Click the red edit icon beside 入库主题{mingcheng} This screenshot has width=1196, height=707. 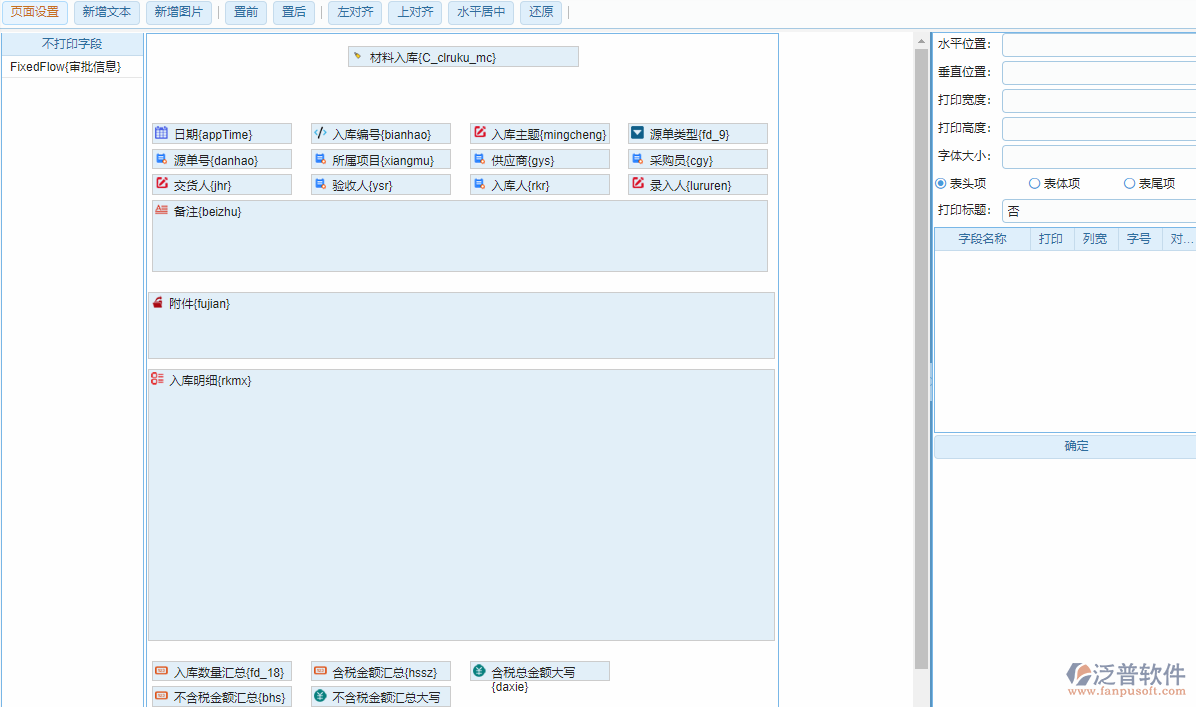[478, 132]
